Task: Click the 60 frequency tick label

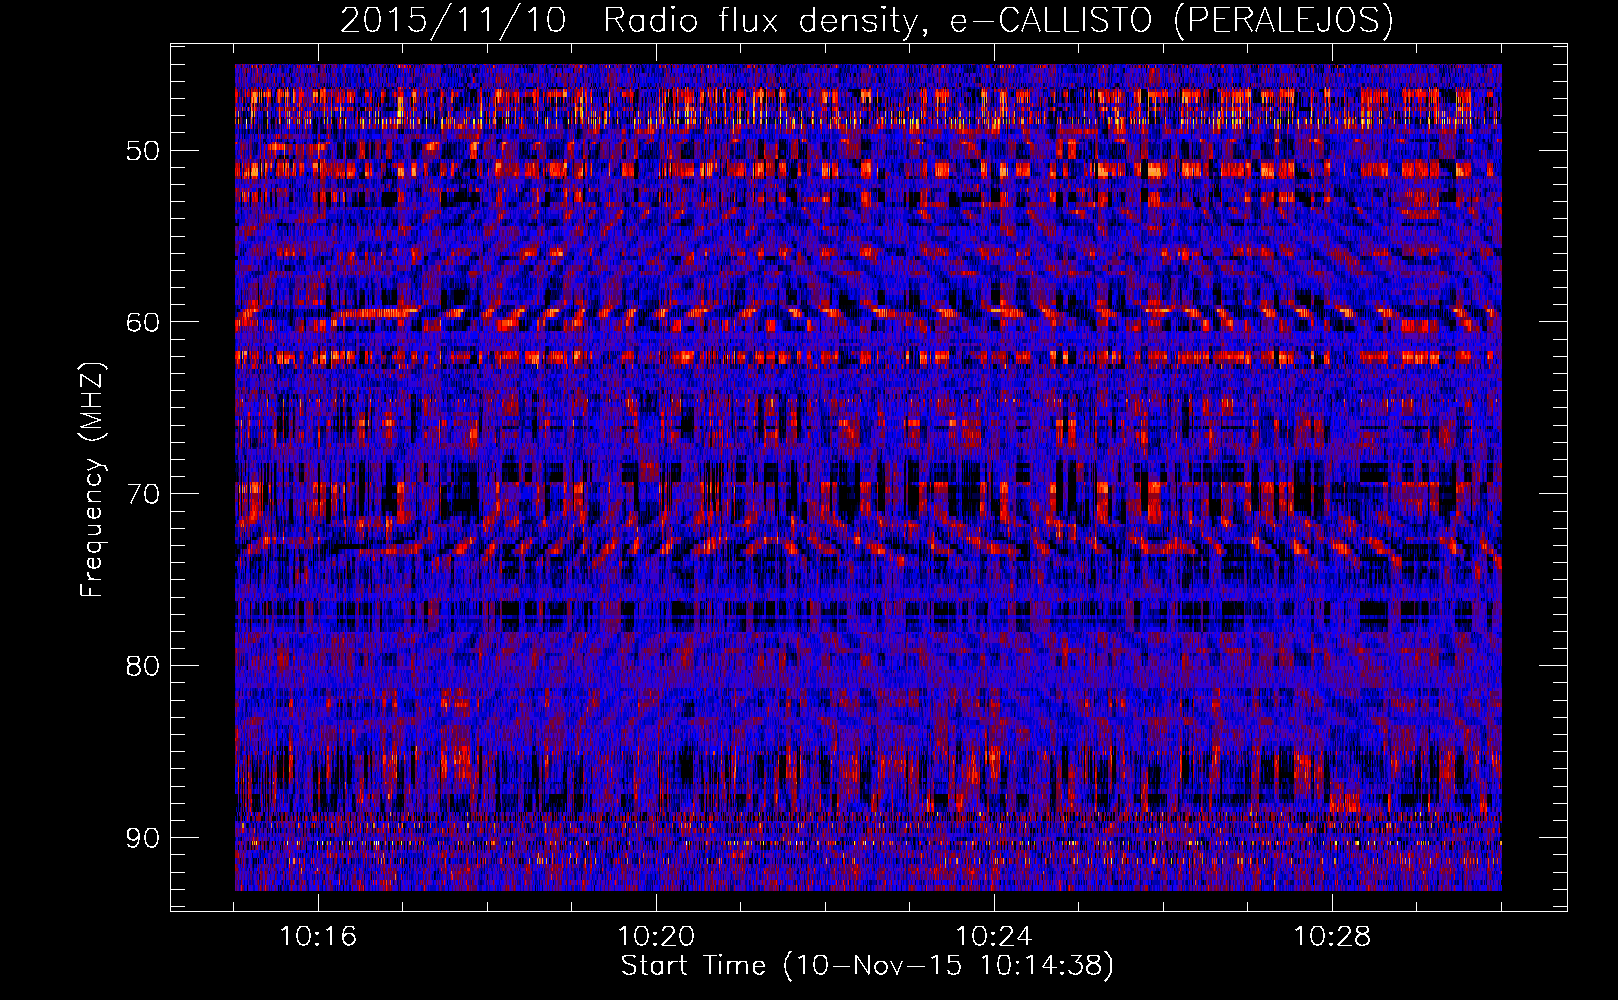Action: click(143, 322)
